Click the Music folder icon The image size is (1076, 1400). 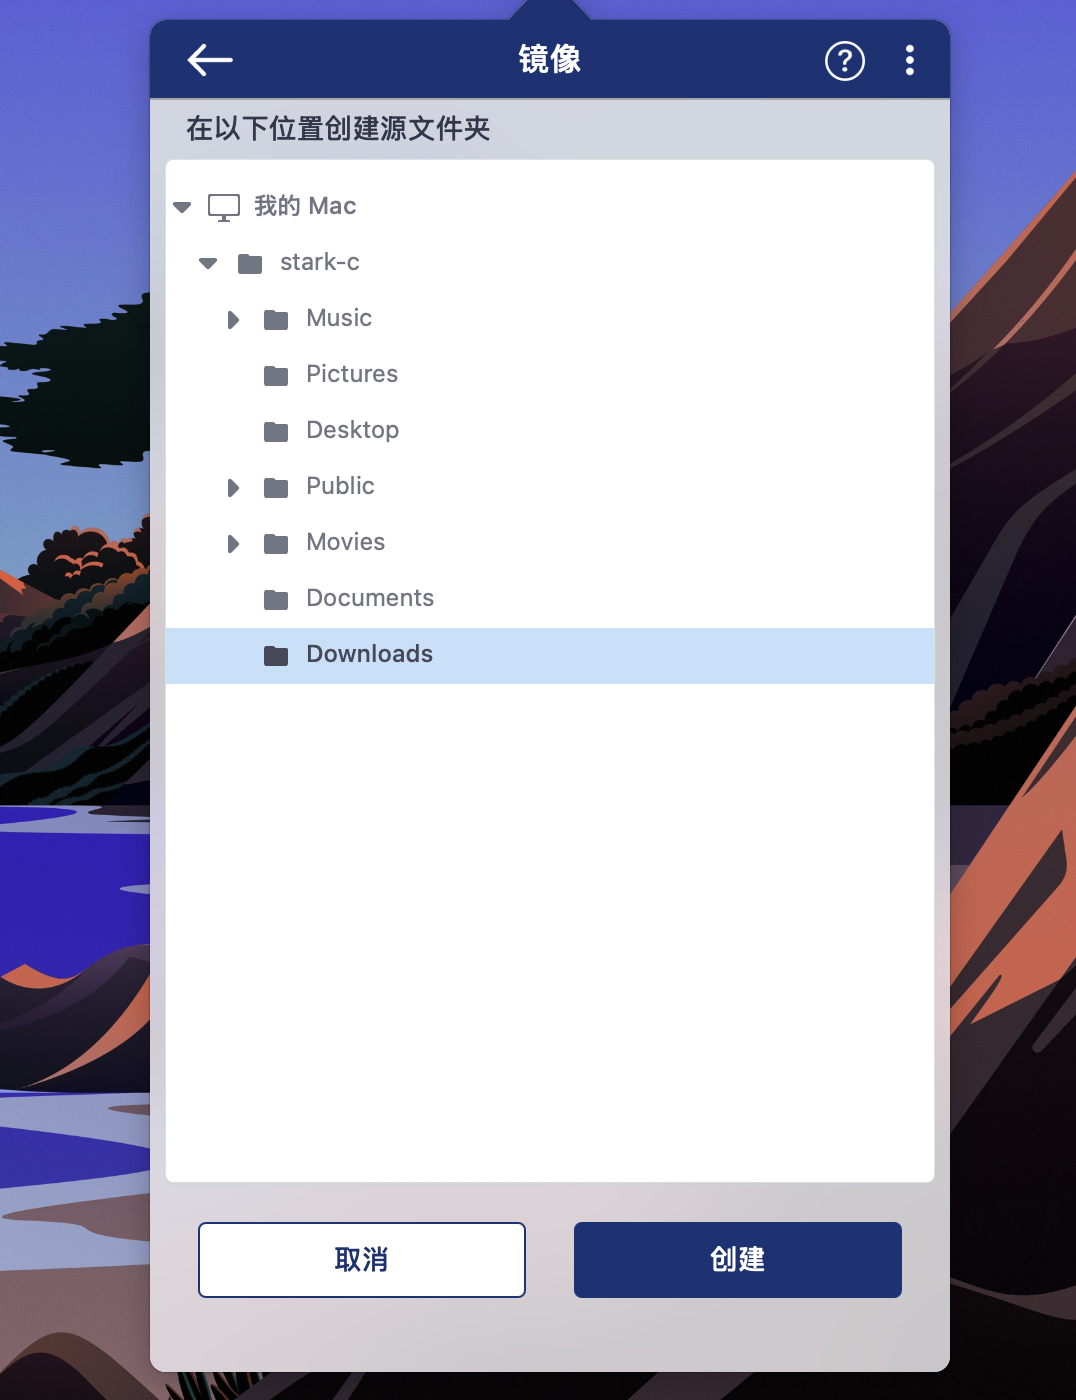276,320
